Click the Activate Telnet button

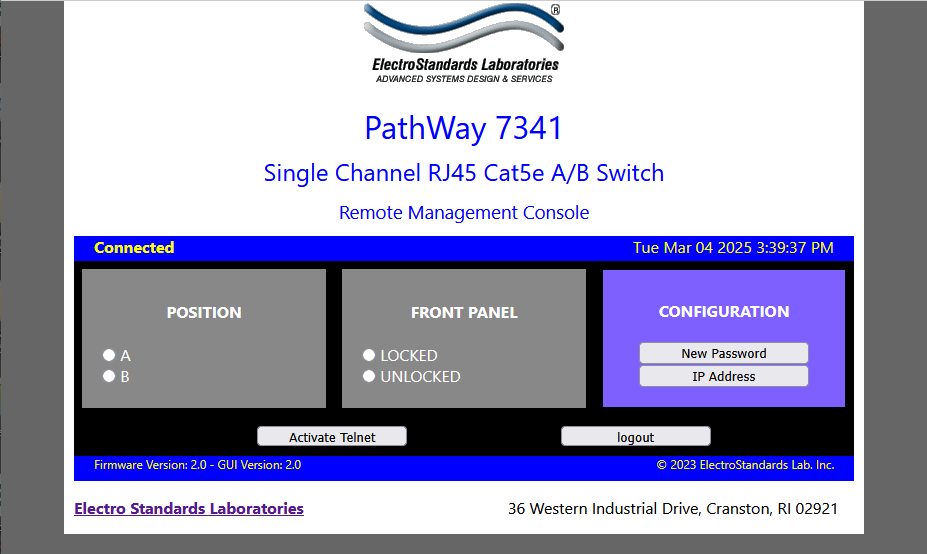click(x=332, y=436)
